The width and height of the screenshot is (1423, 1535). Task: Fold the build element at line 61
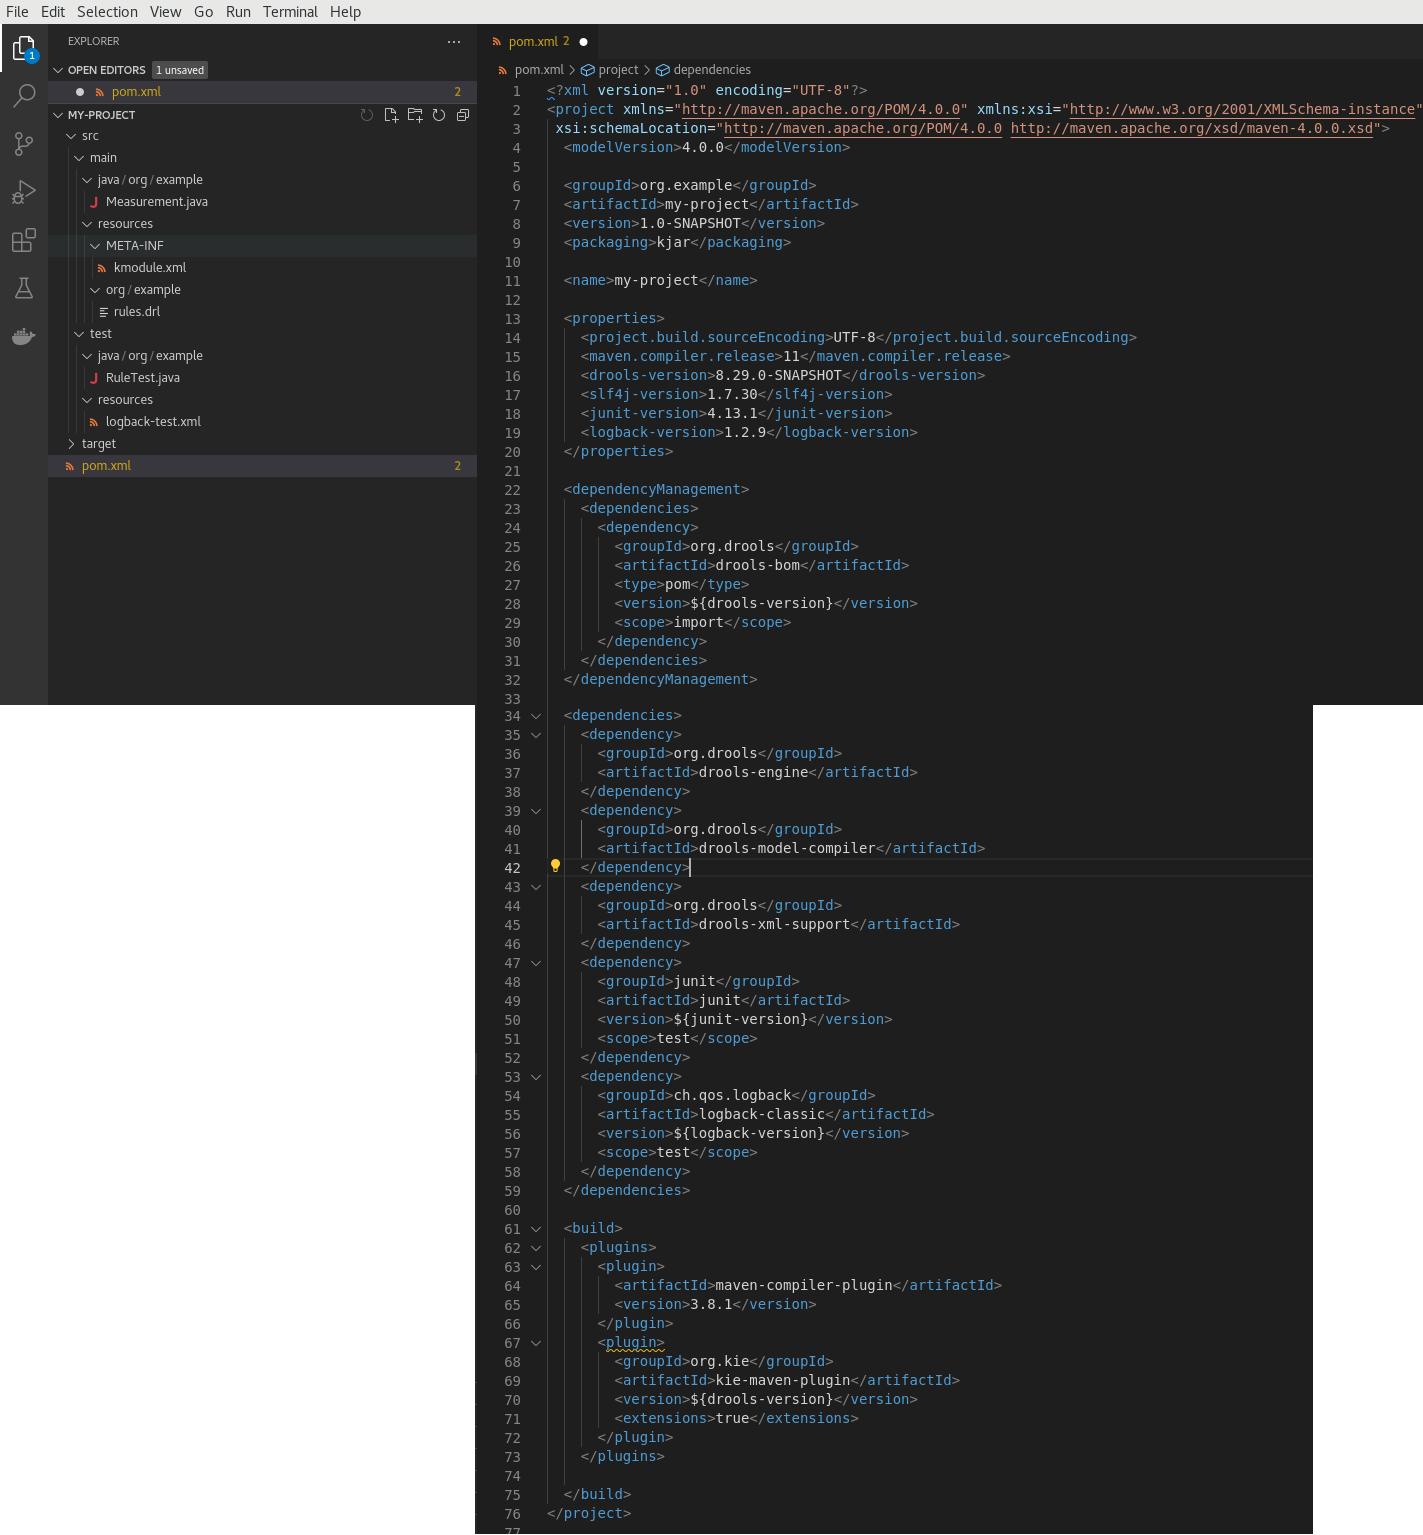pos(536,1229)
